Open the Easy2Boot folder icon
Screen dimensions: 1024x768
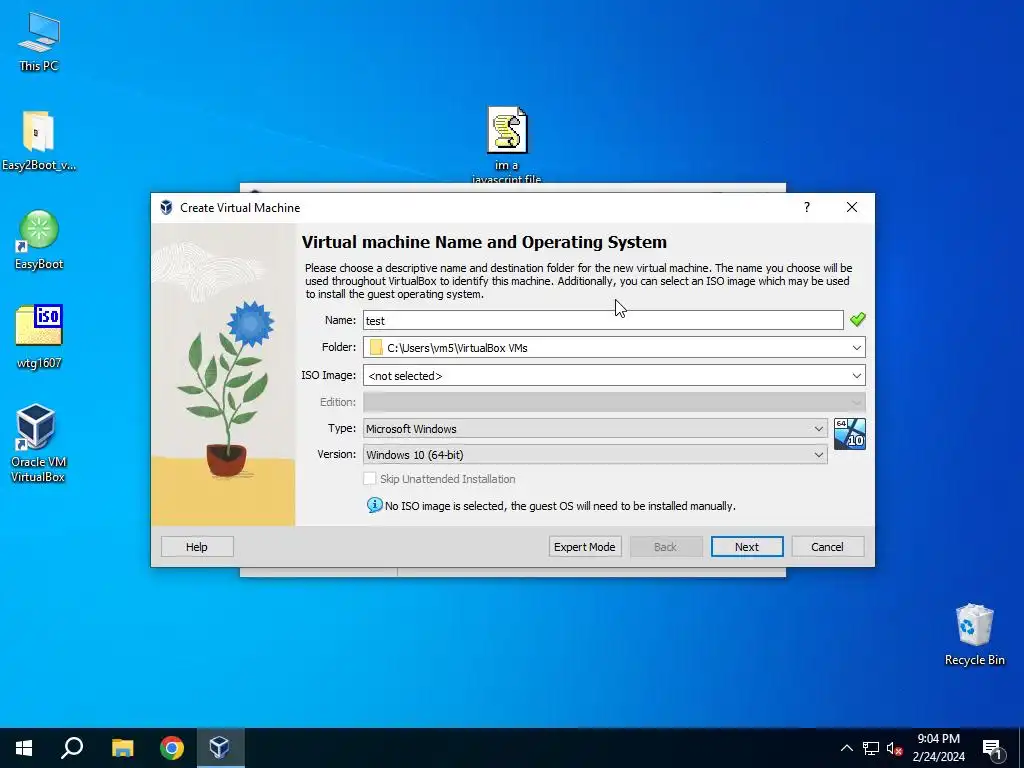[x=39, y=140]
